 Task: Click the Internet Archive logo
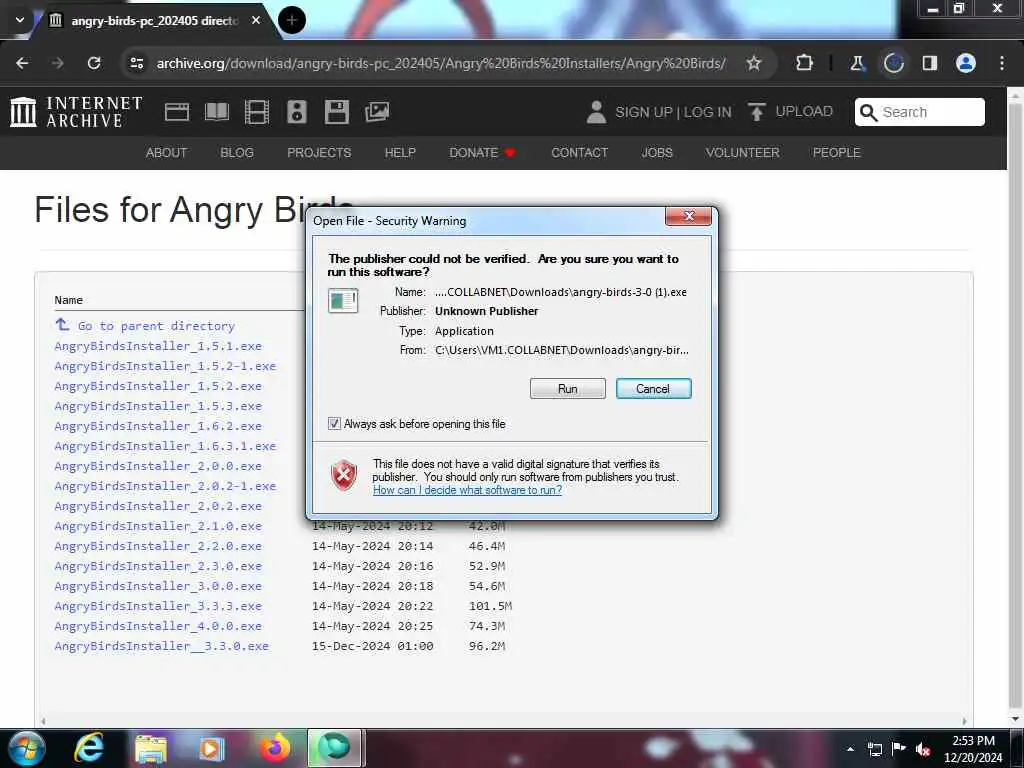(x=76, y=112)
